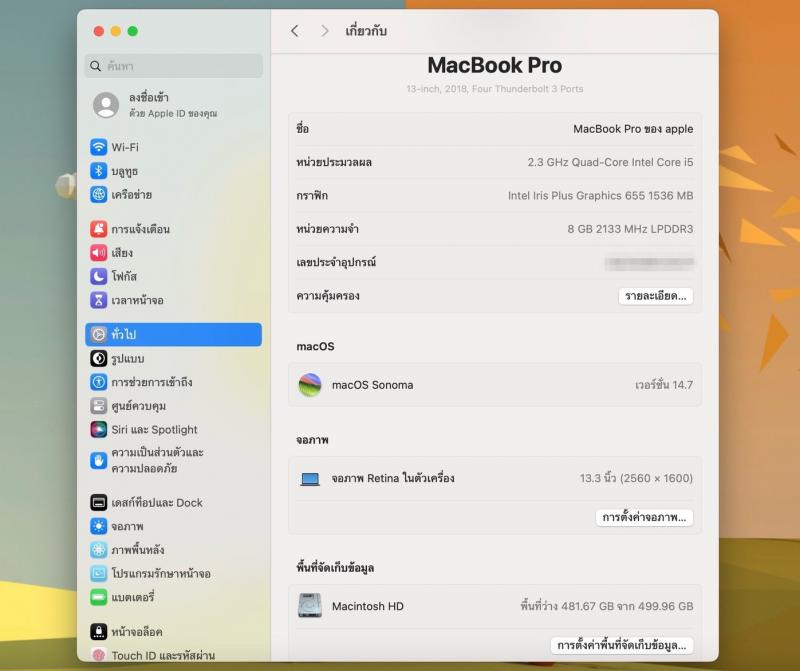800x671 pixels.
Task: Open the Desktop และ Dock icon
Action: [x=98, y=503]
